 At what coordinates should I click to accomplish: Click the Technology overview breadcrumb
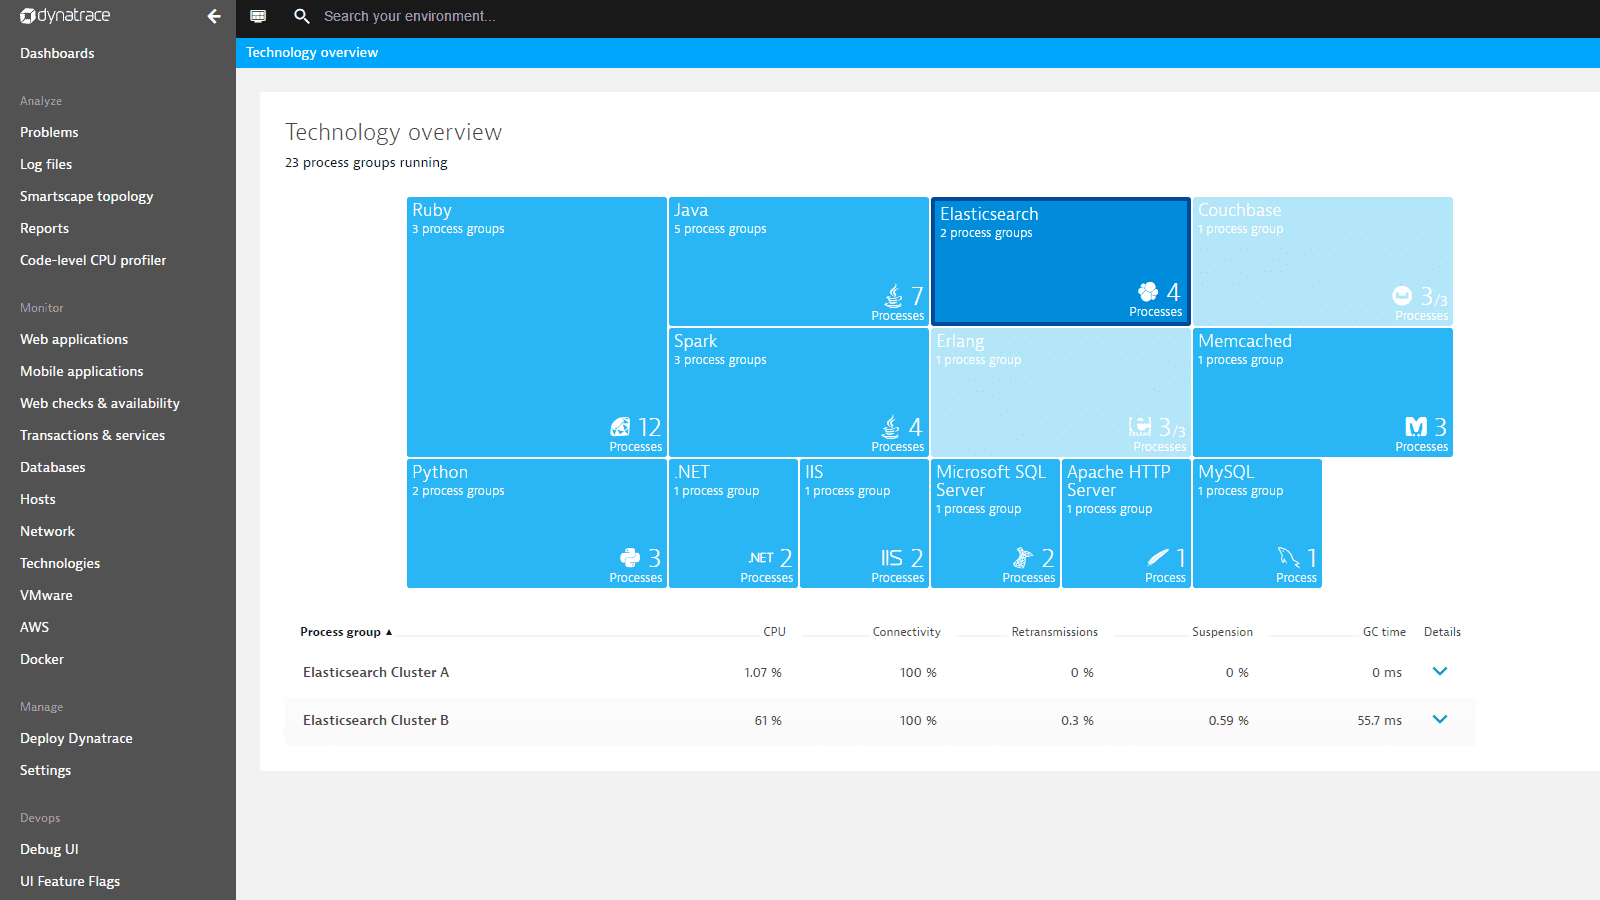312,52
